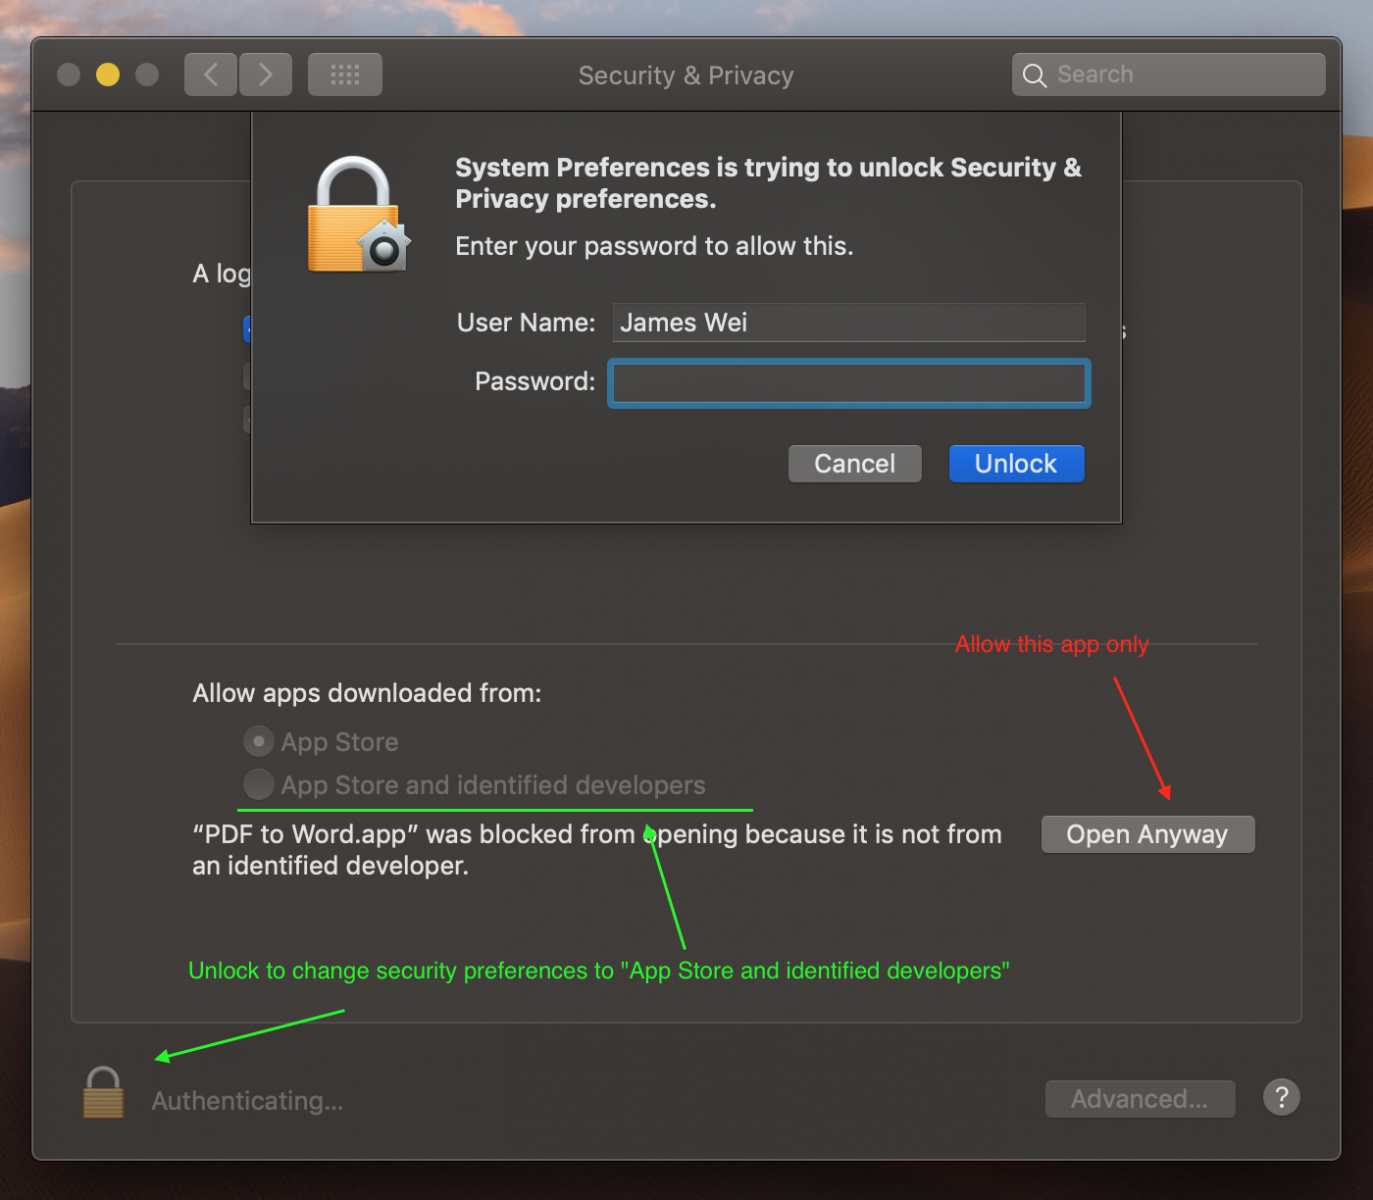Click the padlock icon beside Authenticating
Image resolution: width=1373 pixels, height=1200 pixels.
click(103, 1092)
